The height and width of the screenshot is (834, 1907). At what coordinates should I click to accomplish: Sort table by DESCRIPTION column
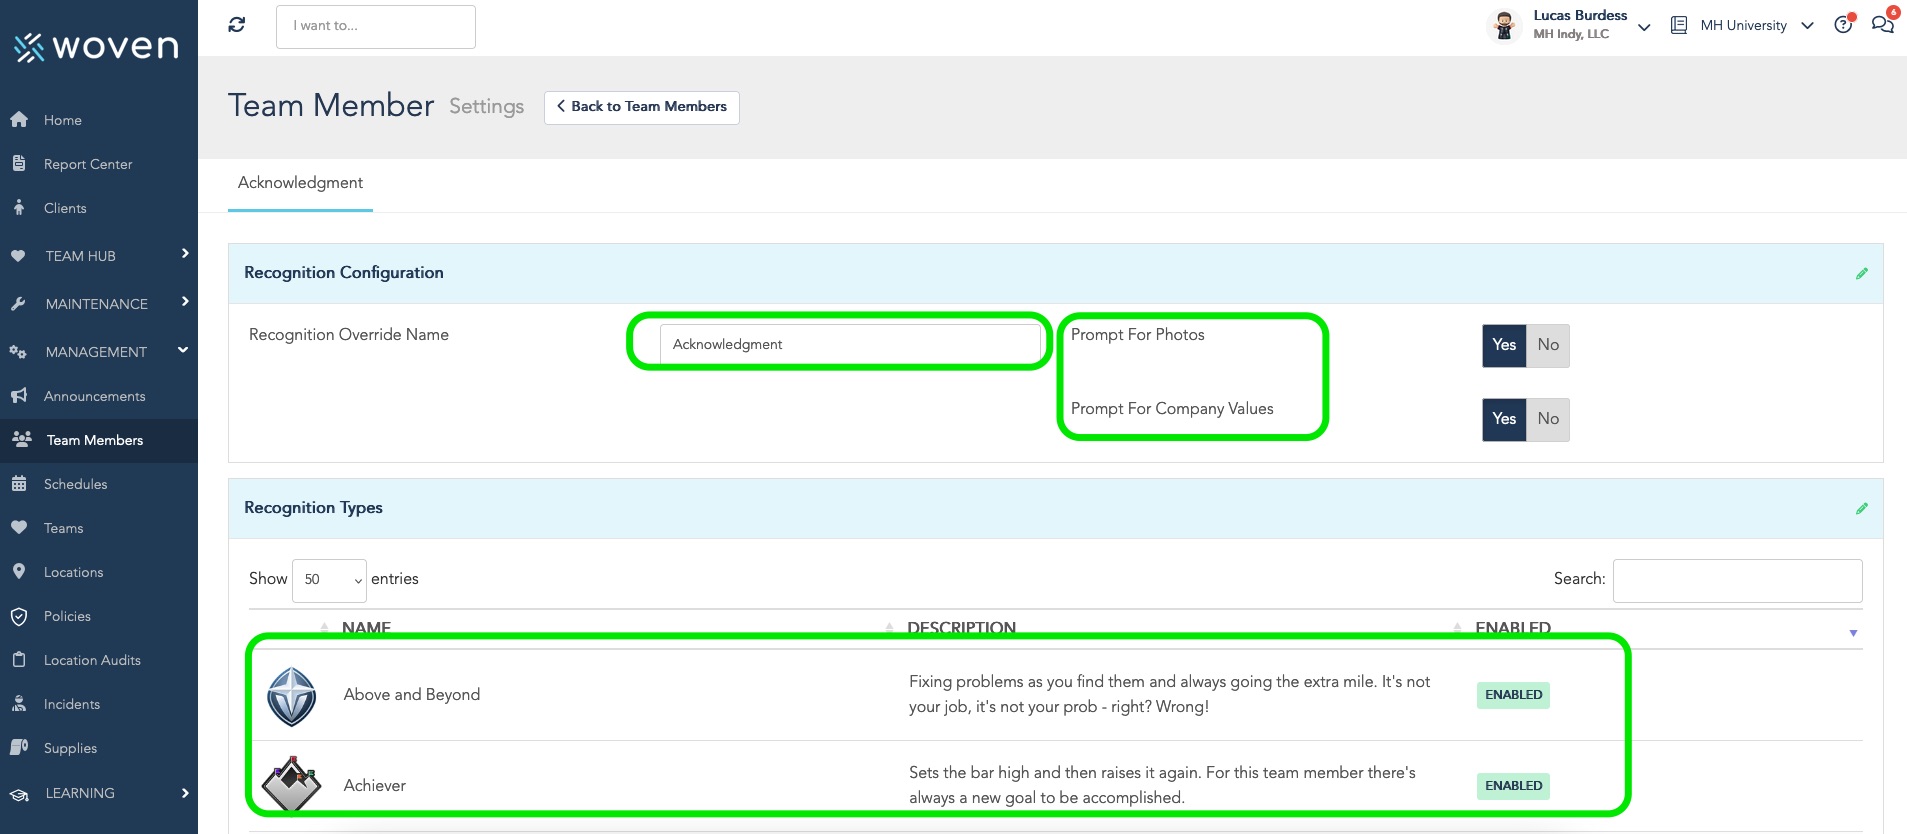(961, 628)
